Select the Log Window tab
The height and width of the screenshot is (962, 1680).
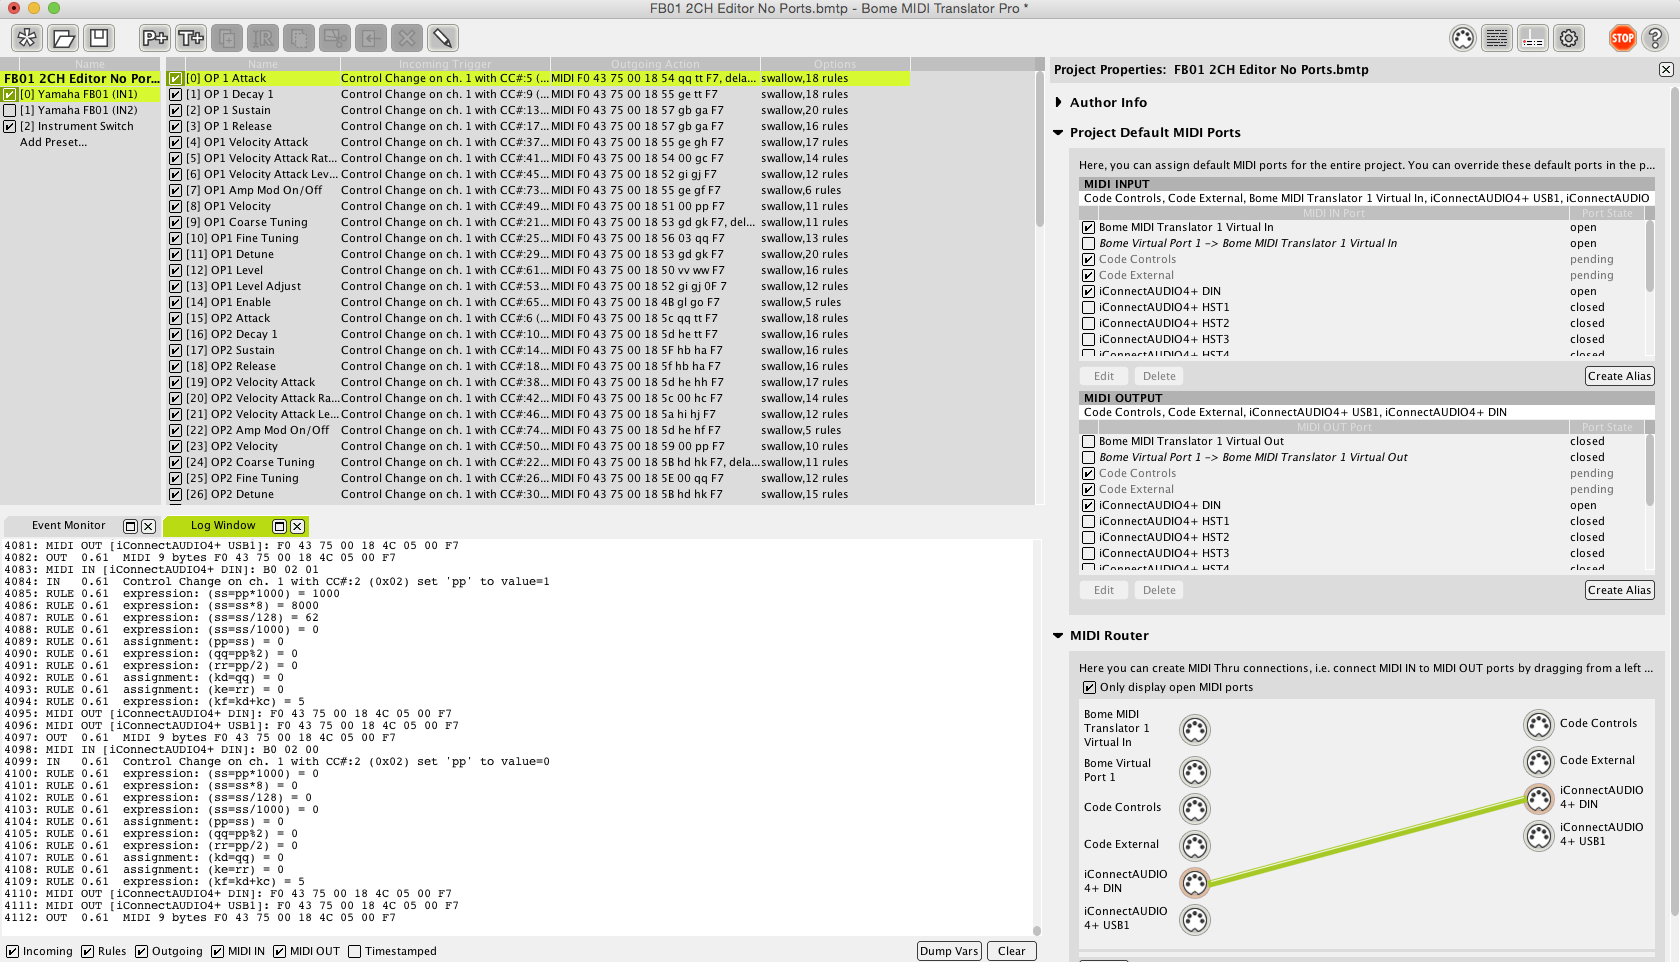[223, 526]
